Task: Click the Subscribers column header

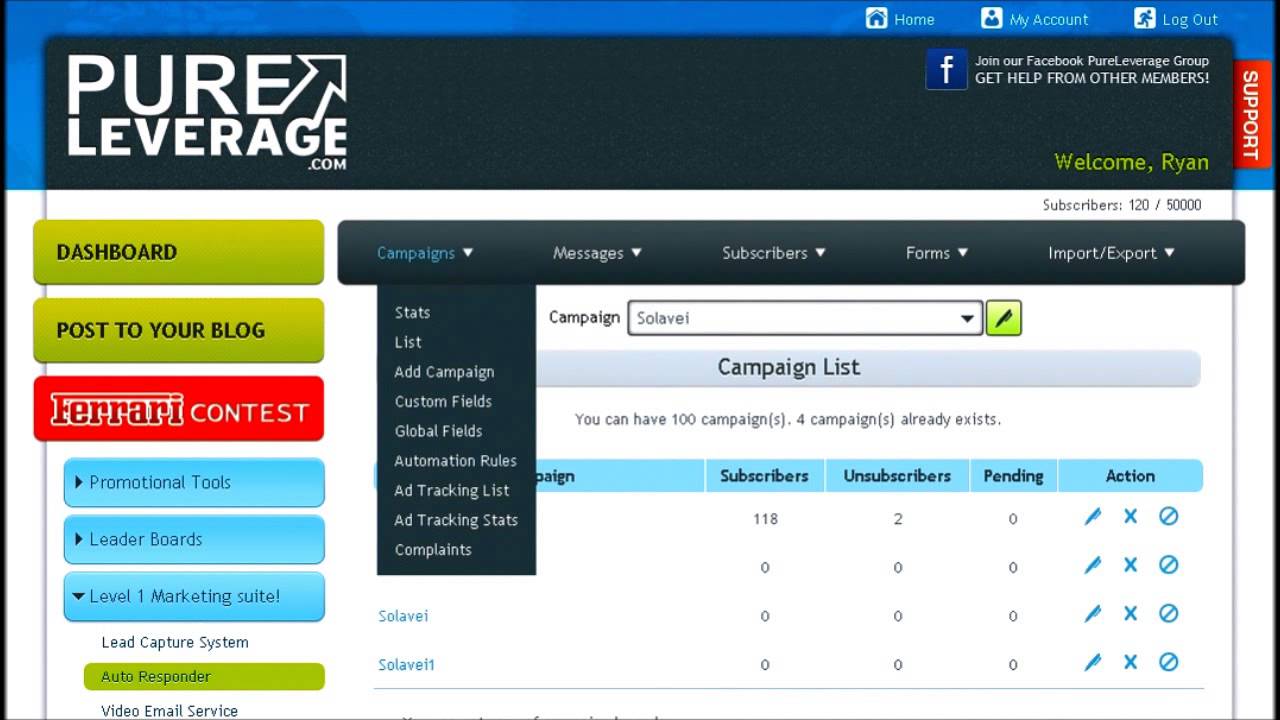Action: tap(764, 476)
